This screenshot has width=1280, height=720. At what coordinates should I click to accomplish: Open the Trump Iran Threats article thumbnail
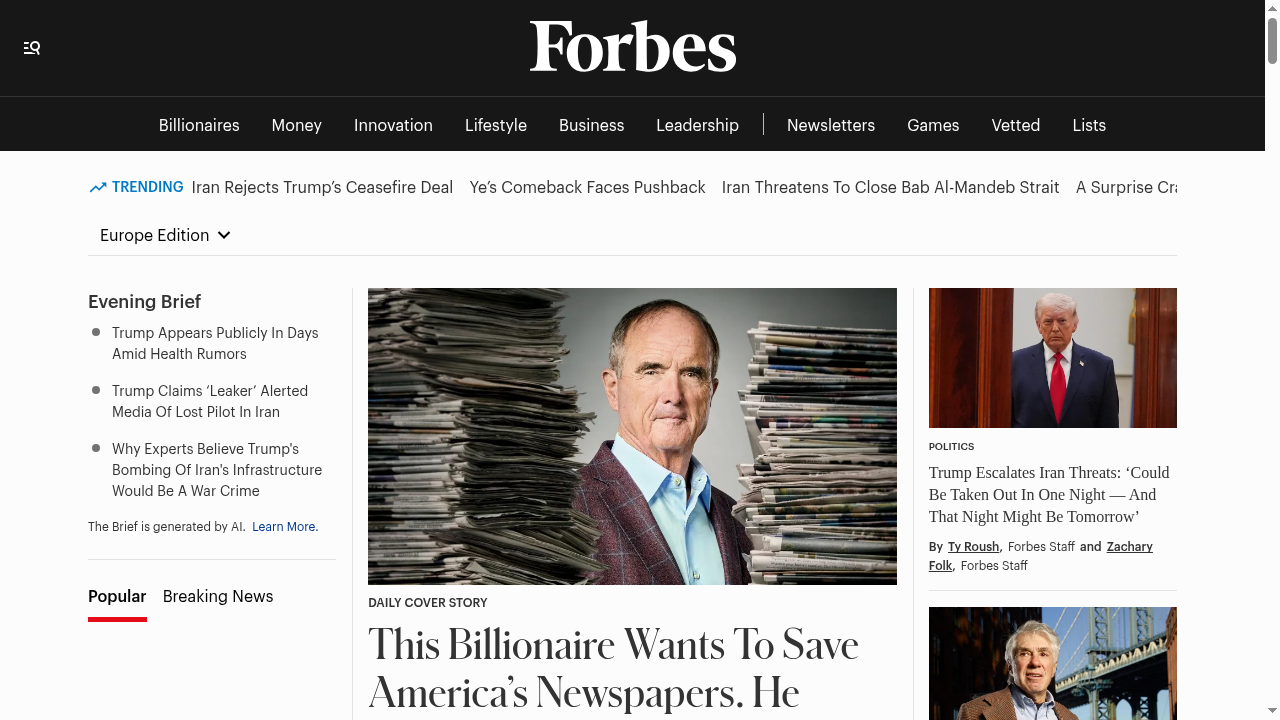click(1052, 357)
